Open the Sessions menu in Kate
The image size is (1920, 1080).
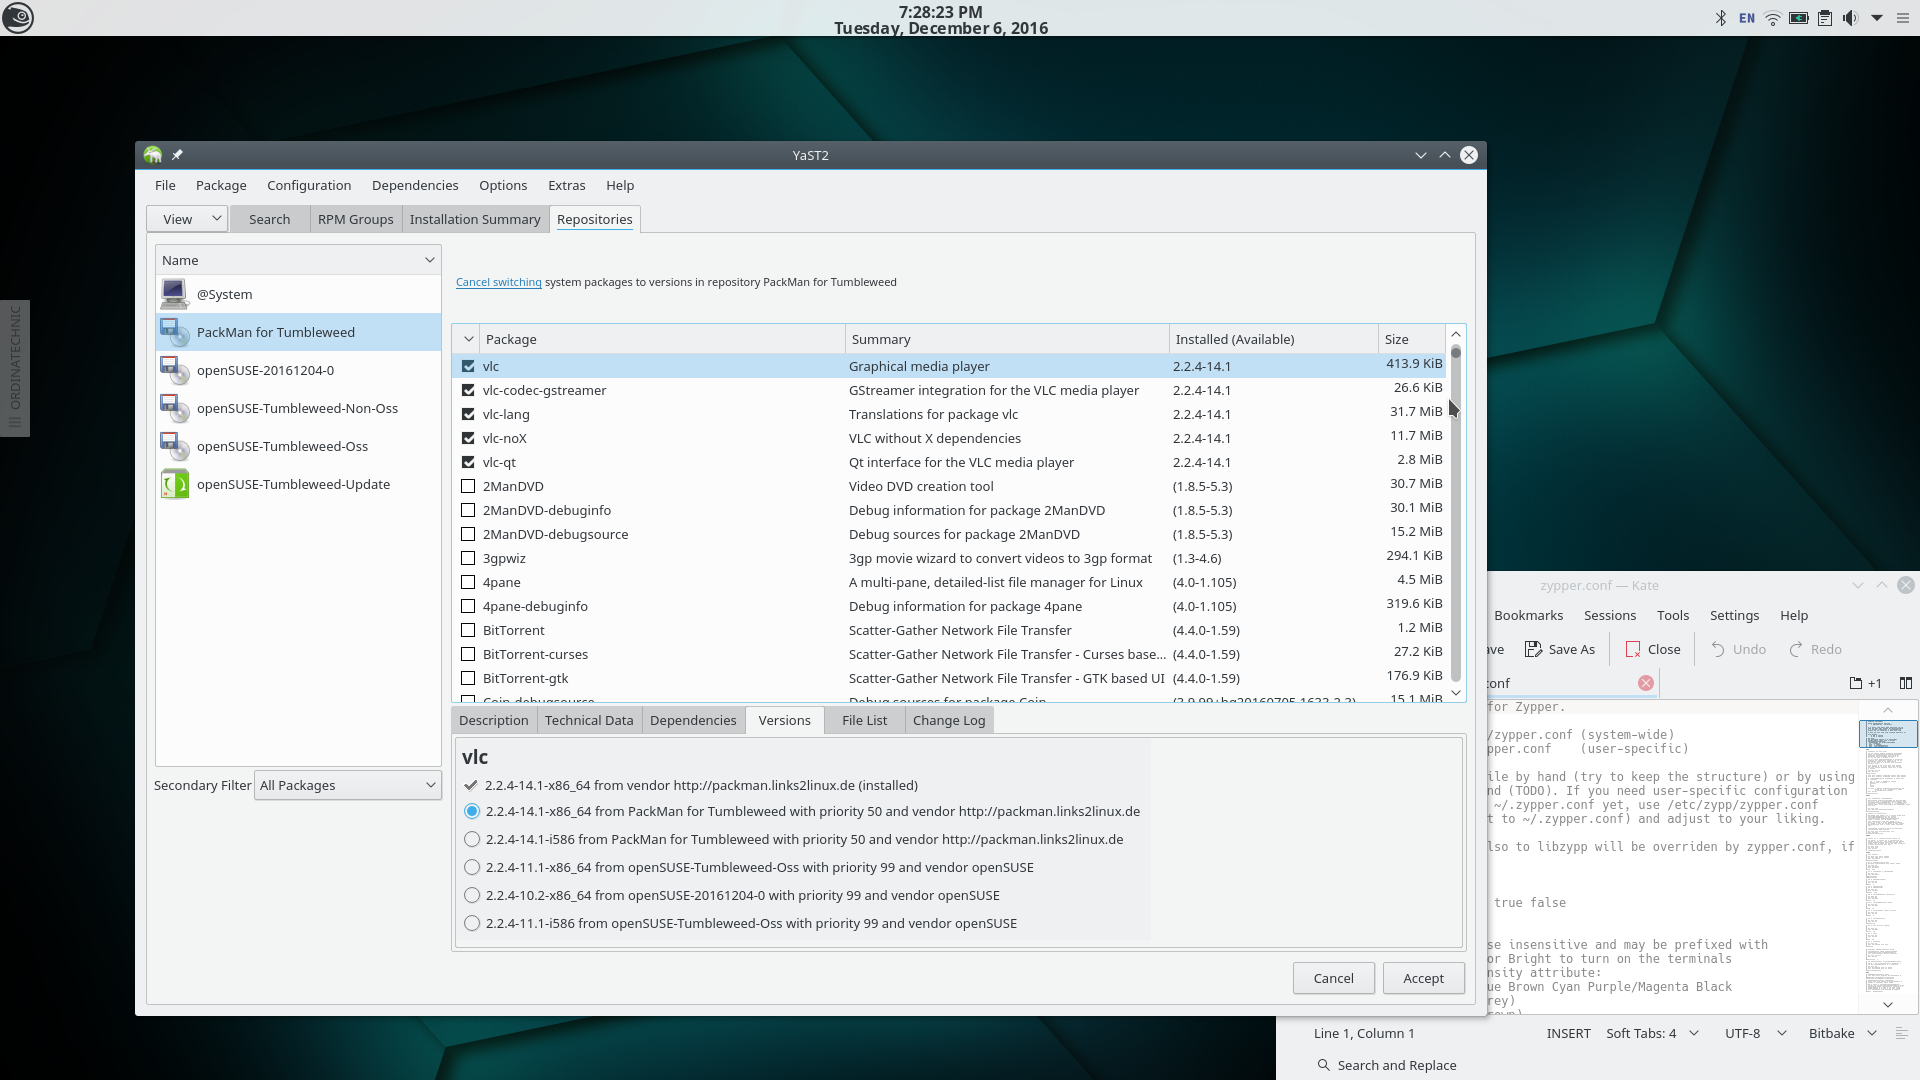(1610, 615)
